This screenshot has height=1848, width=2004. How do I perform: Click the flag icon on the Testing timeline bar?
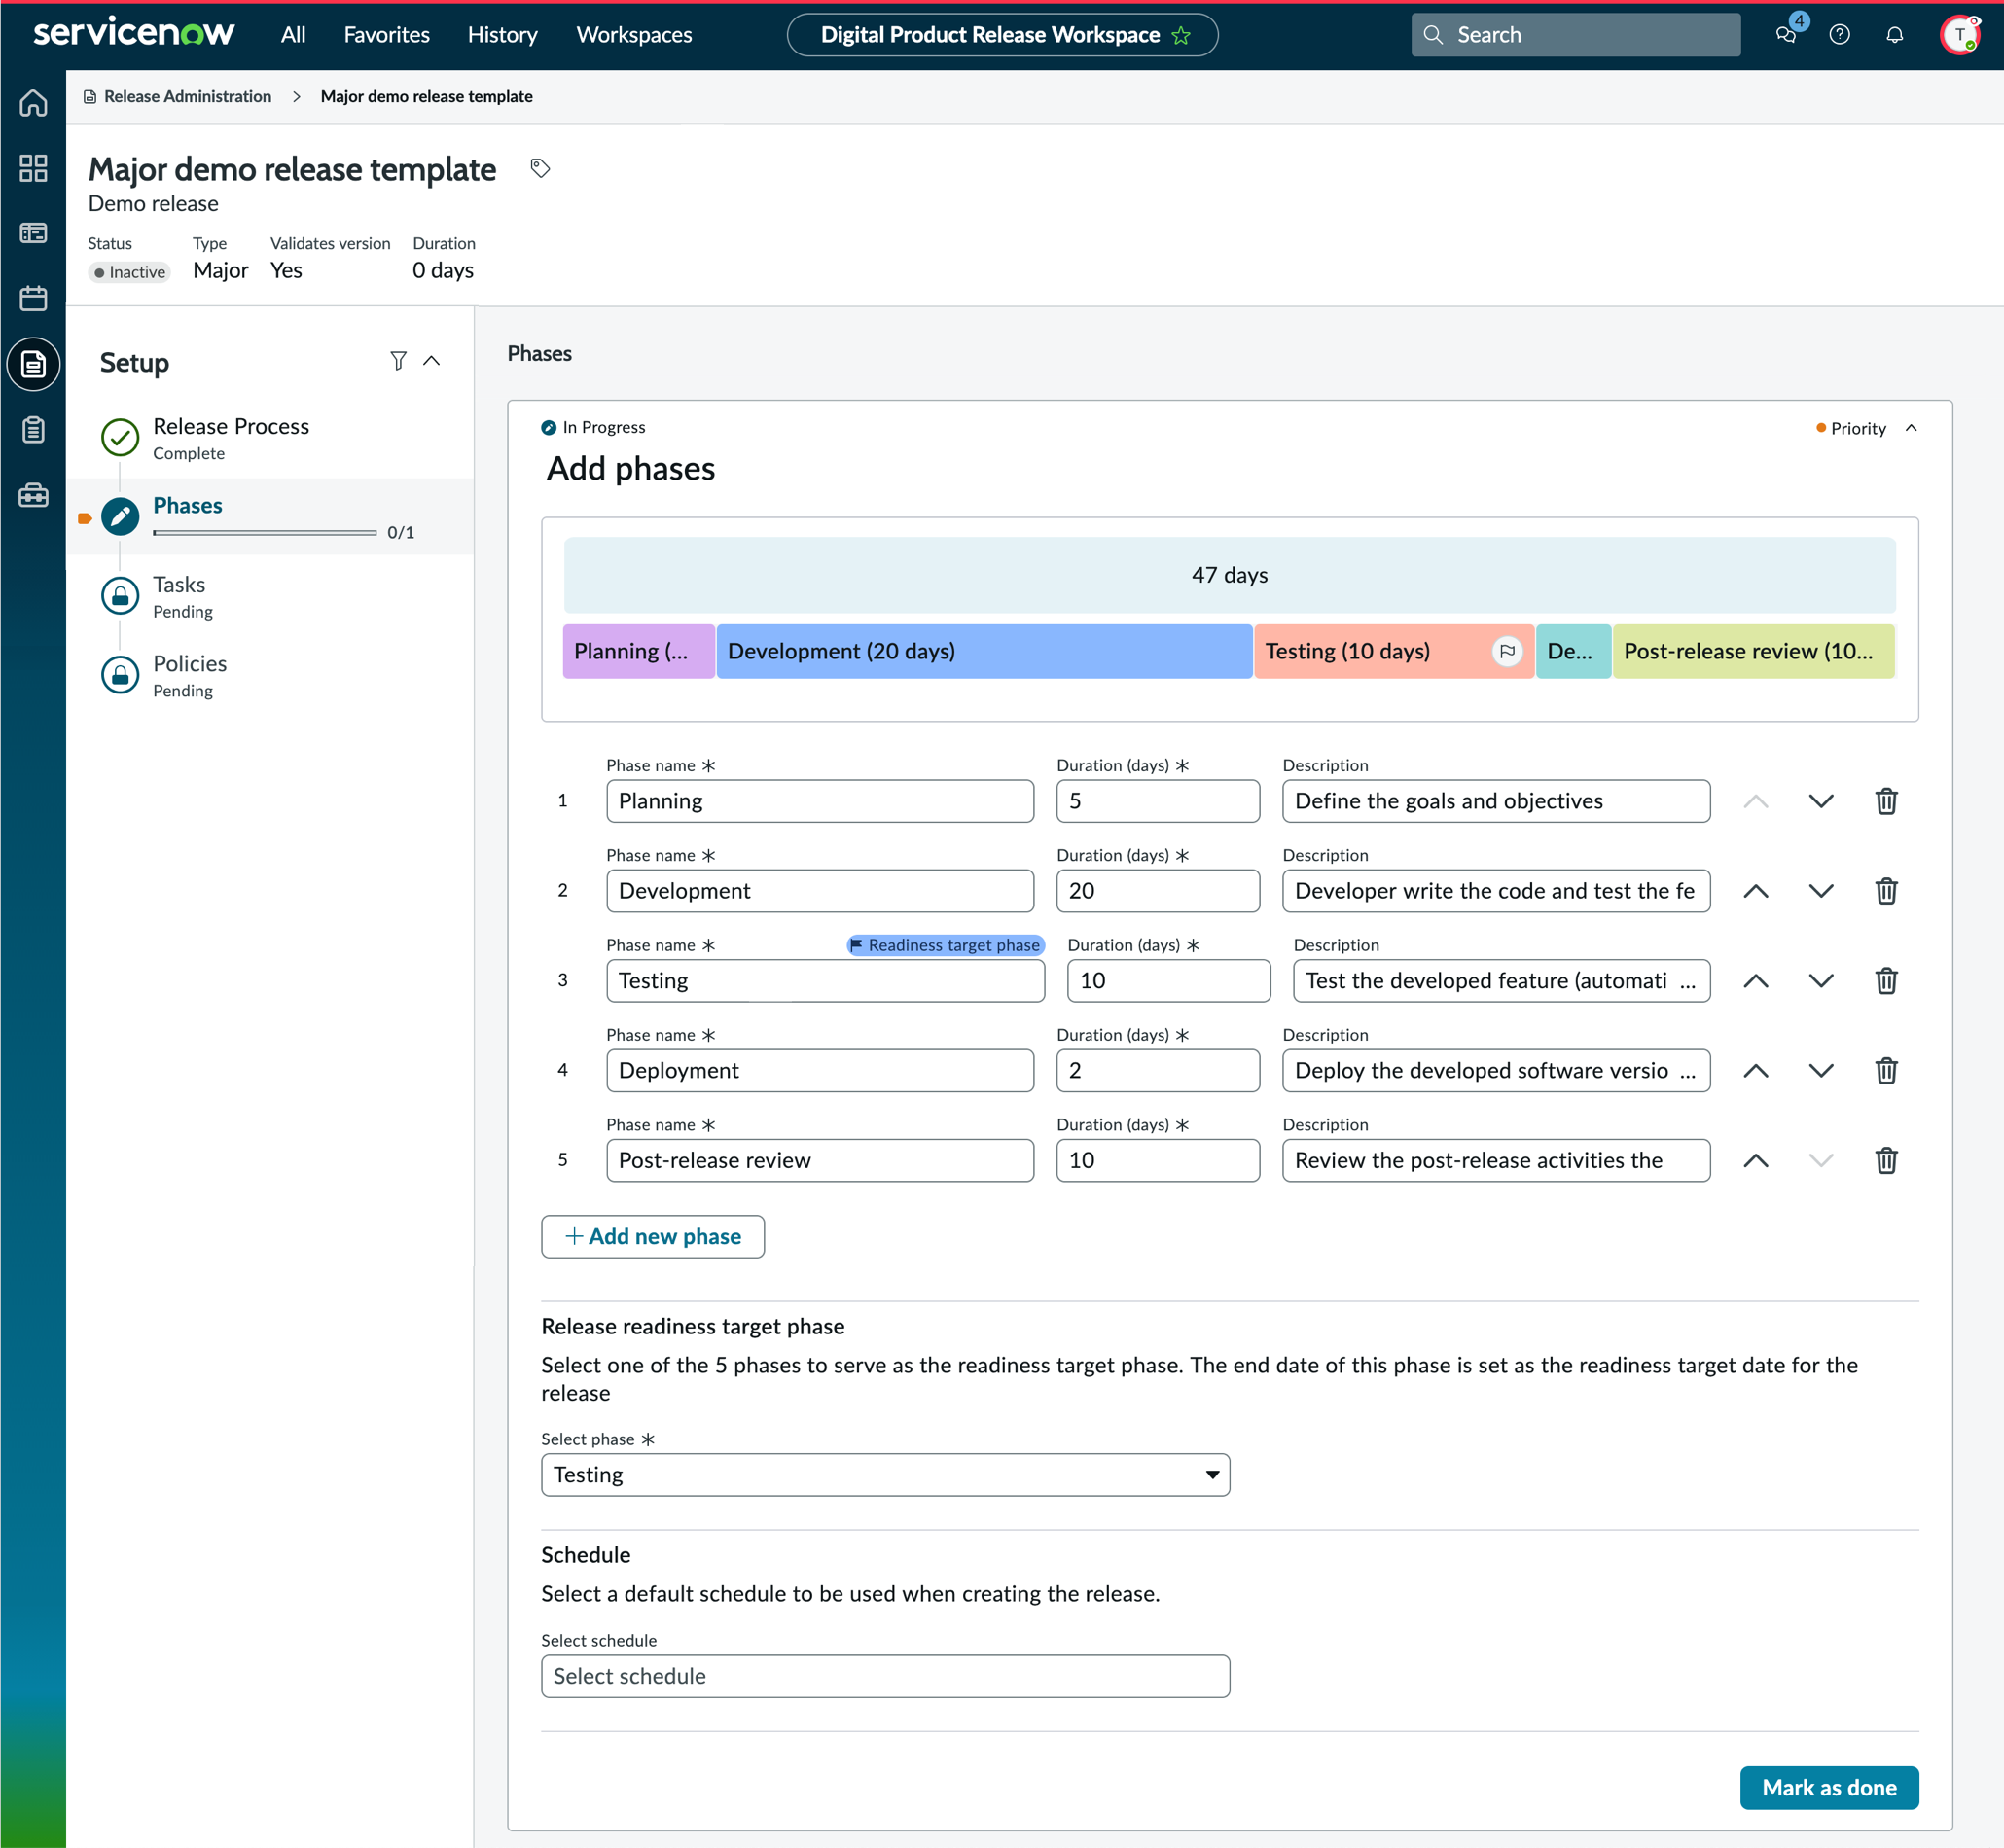pos(1507,651)
